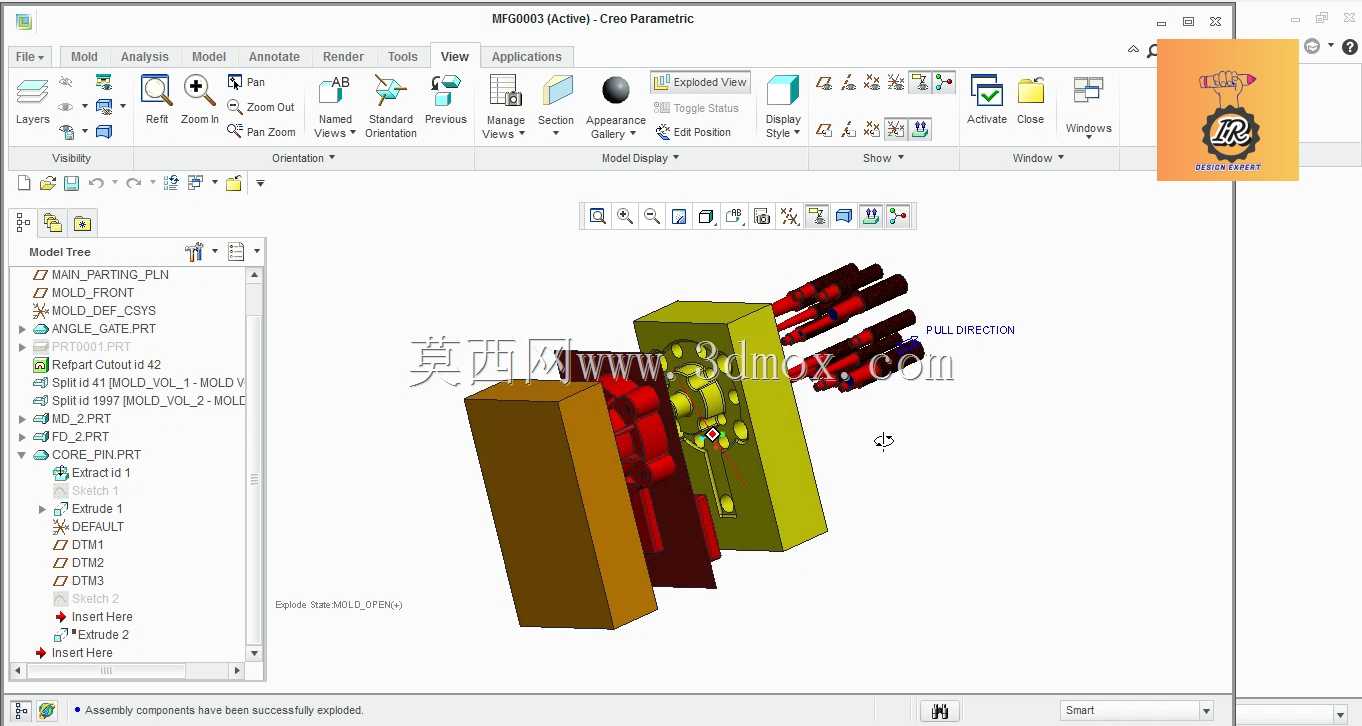The height and width of the screenshot is (726, 1362).
Task: Open saved orientations in graphics toolbar
Action: tap(735, 216)
